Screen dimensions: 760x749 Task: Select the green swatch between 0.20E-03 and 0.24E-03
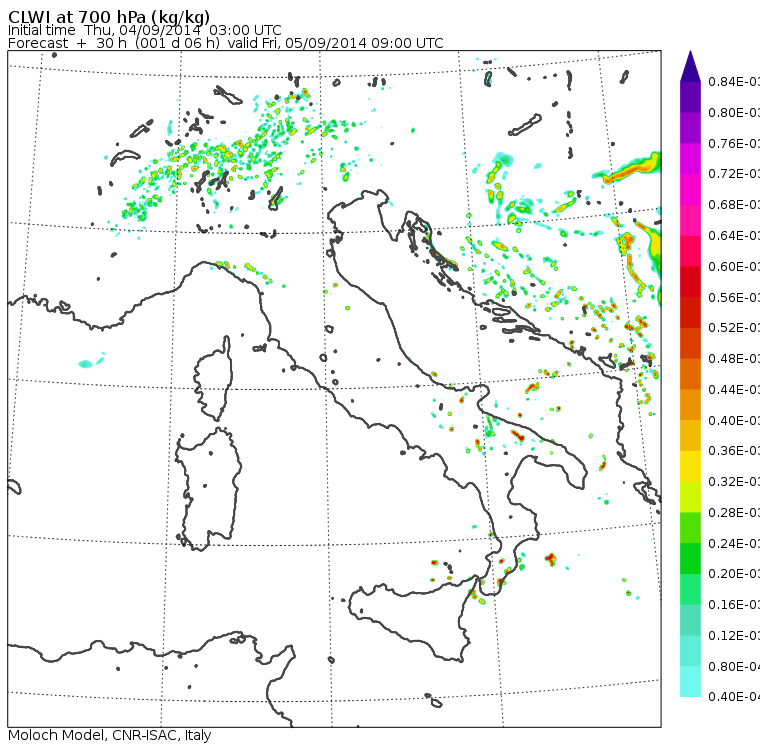[x=690, y=558]
